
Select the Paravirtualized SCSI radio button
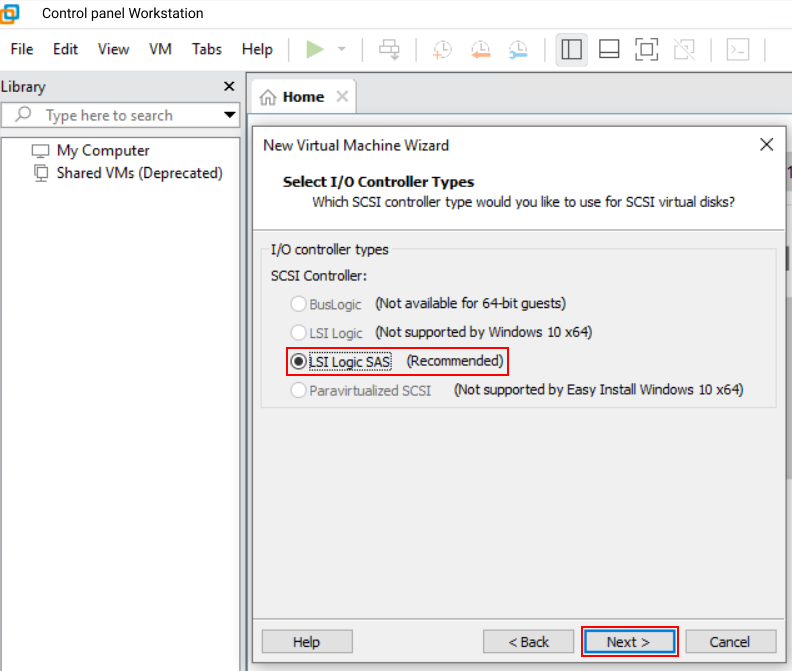[299, 390]
